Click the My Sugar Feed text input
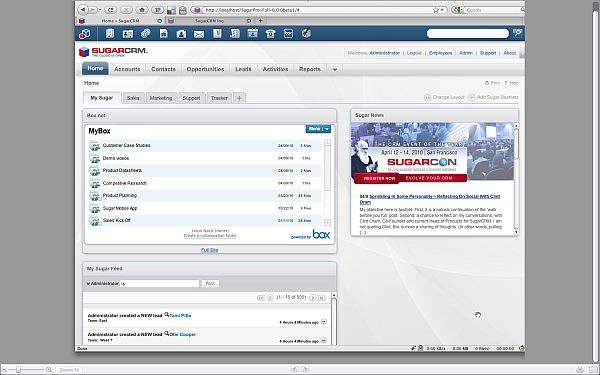 tap(160, 284)
